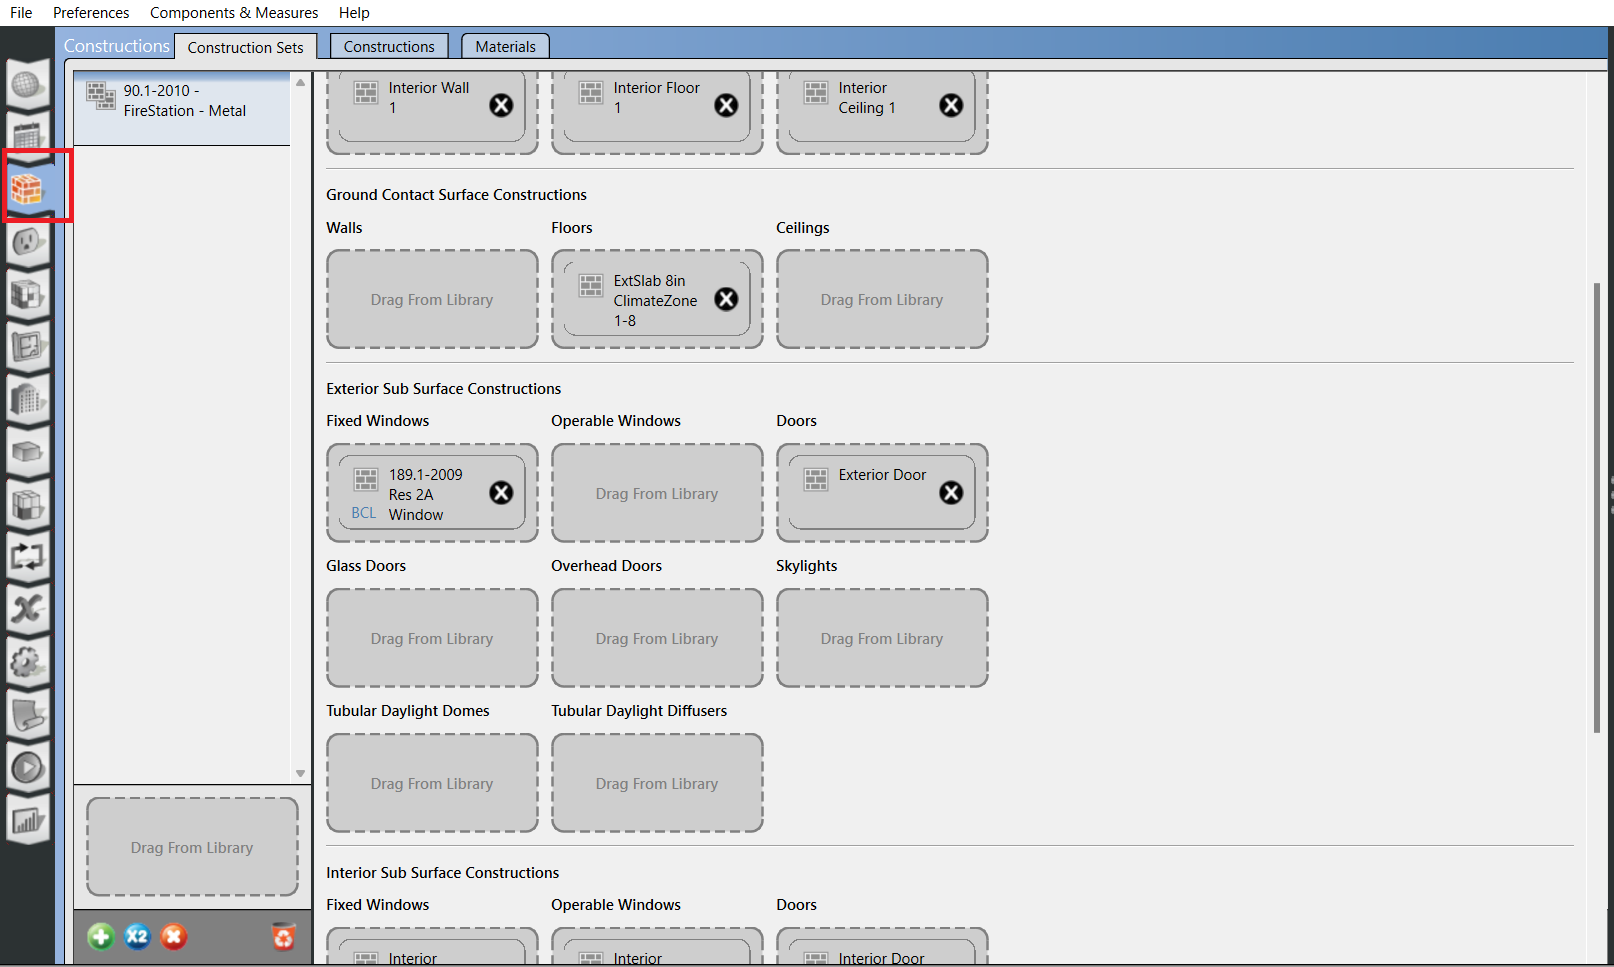Open the Run Simulation play tab
Screen dimensions: 1614x967
click(28, 768)
